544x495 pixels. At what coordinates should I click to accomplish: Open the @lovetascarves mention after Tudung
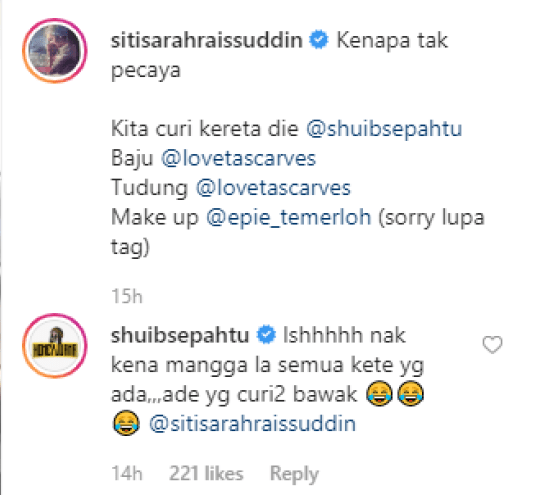click(x=273, y=188)
